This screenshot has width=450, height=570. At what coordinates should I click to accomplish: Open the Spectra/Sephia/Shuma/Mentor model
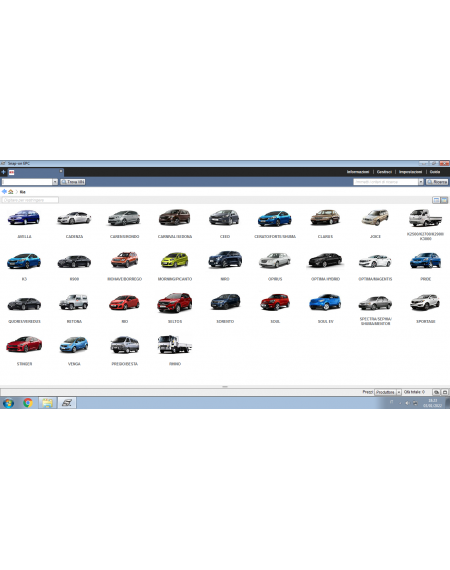(375, 303)
